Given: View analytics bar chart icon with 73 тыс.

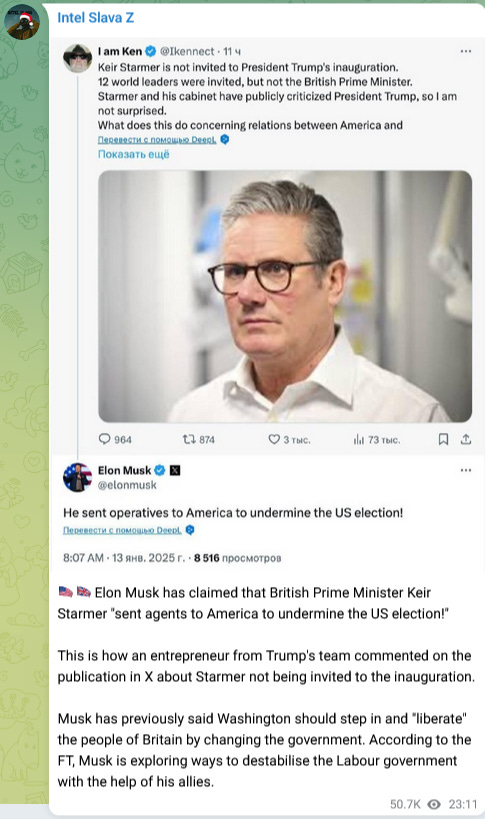Looking at the screenshot, I should coord(358,440).
